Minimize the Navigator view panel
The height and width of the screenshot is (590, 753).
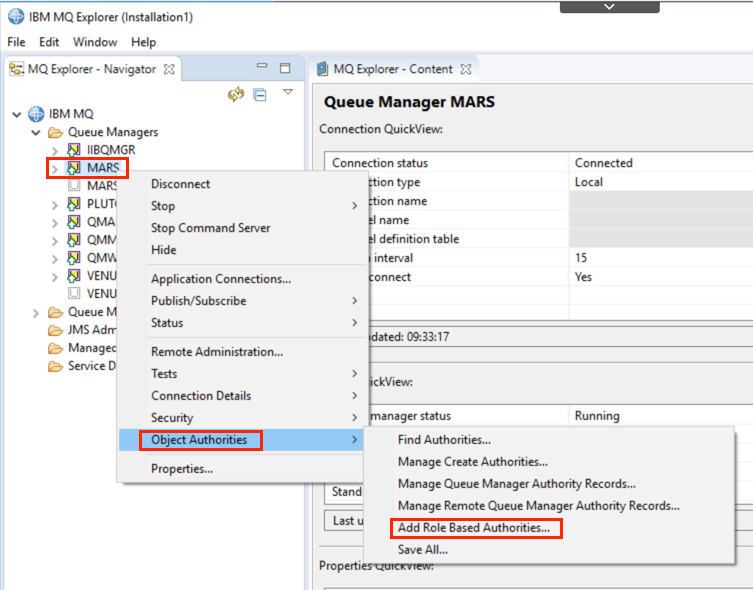(262, 66)
